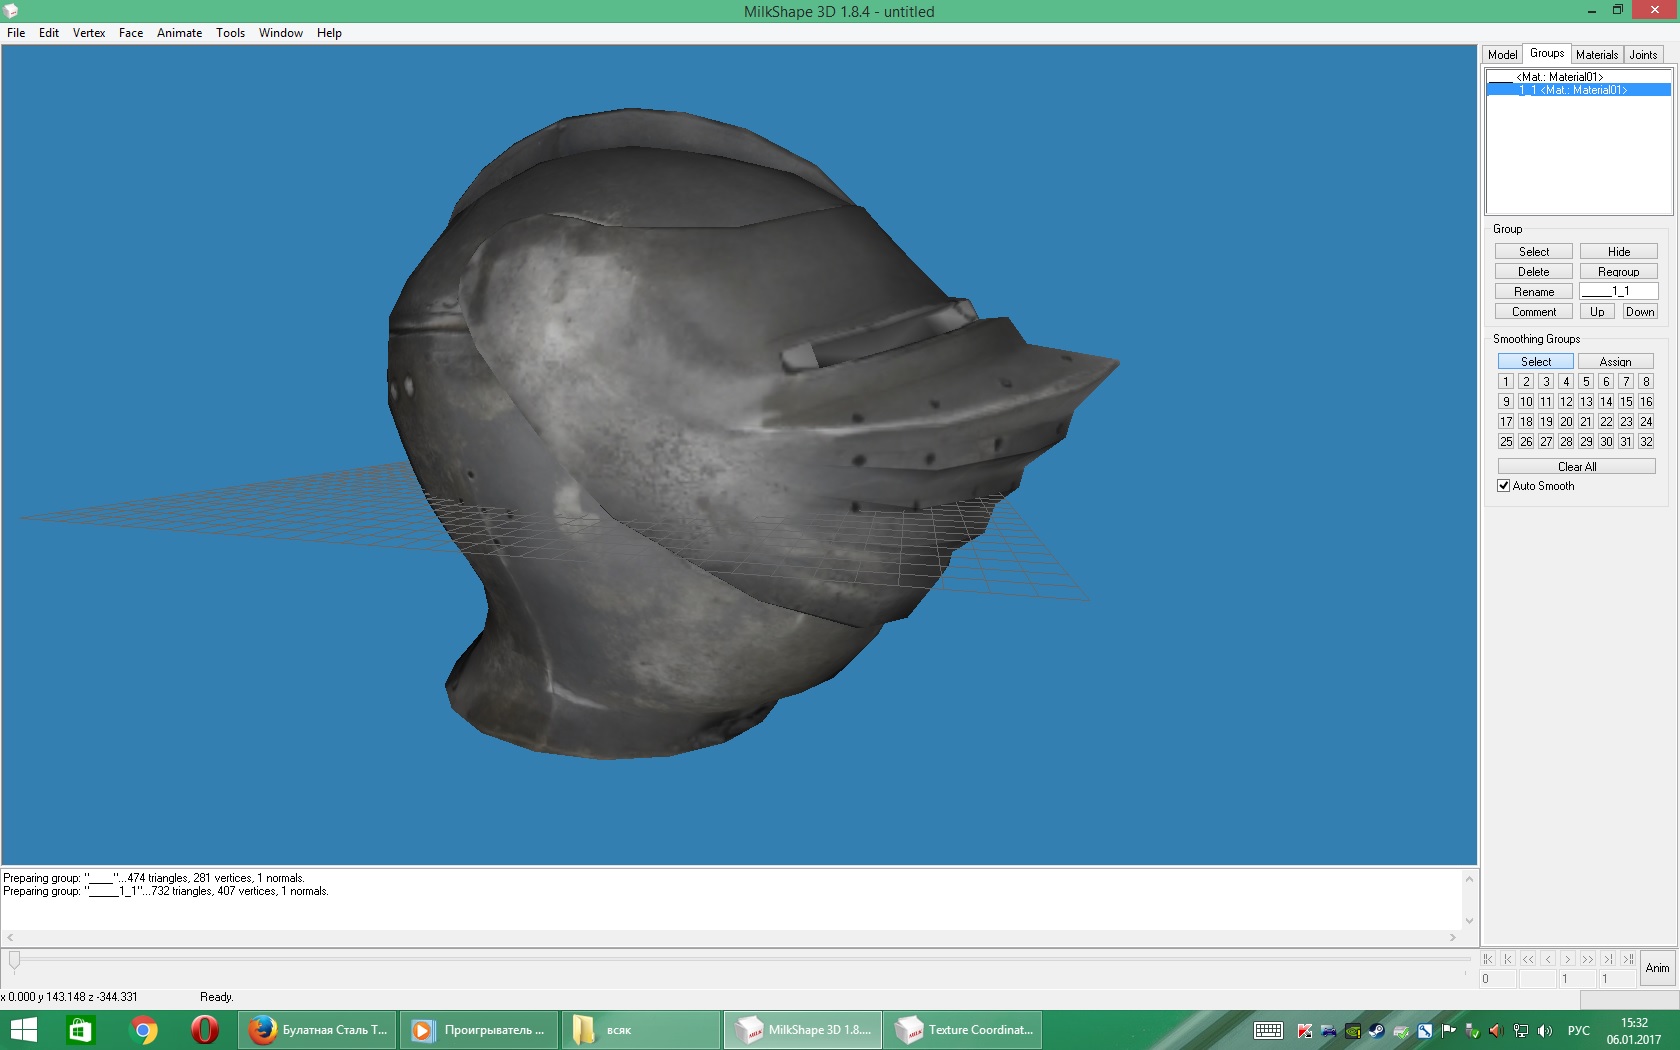Open the on-screen keyboard tray icon
Image resolution: width=1680 pixels, height=1050 pixels.
[x=1268, y=1031]
